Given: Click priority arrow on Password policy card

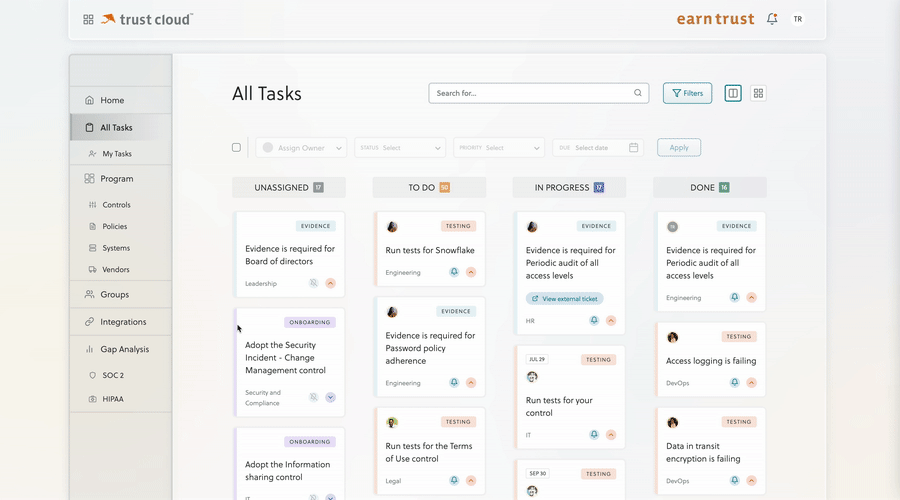Looking at the screenshot, I should (x=471, y=382).
